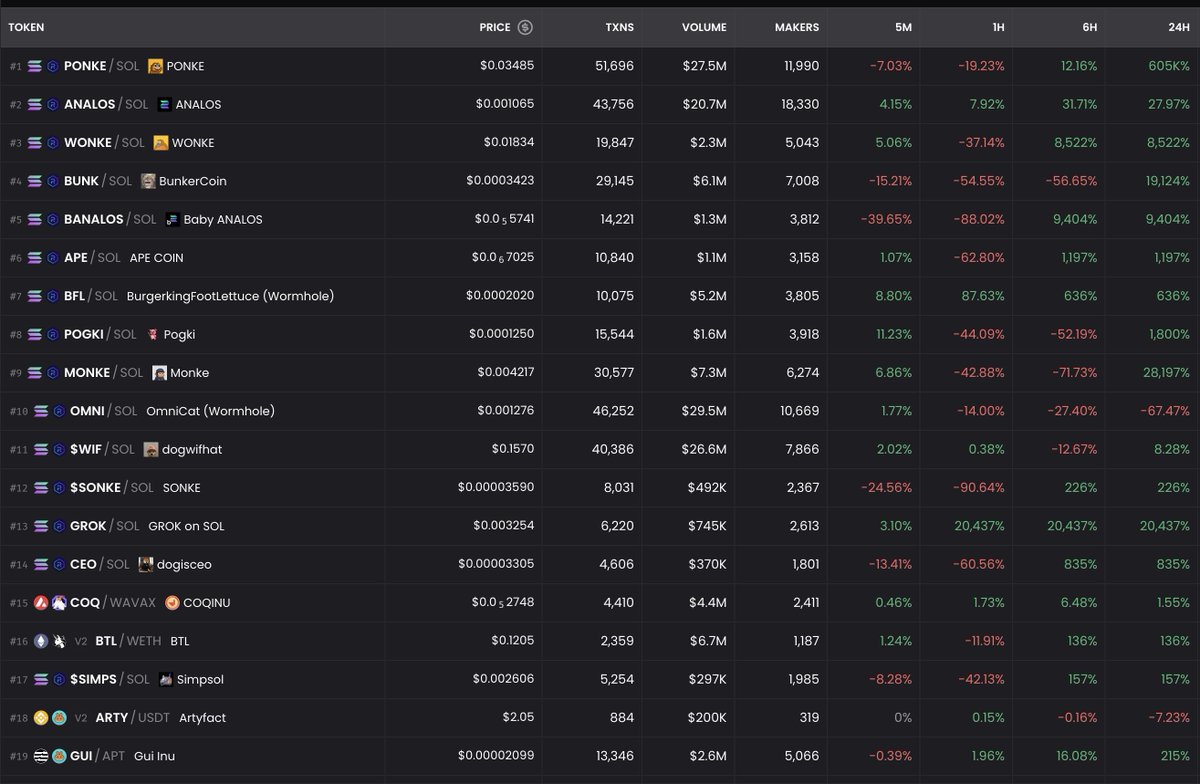Click the Aptos chain icon in GUI row
This screenshot has width=1200, height=784.
click(41, 756)
